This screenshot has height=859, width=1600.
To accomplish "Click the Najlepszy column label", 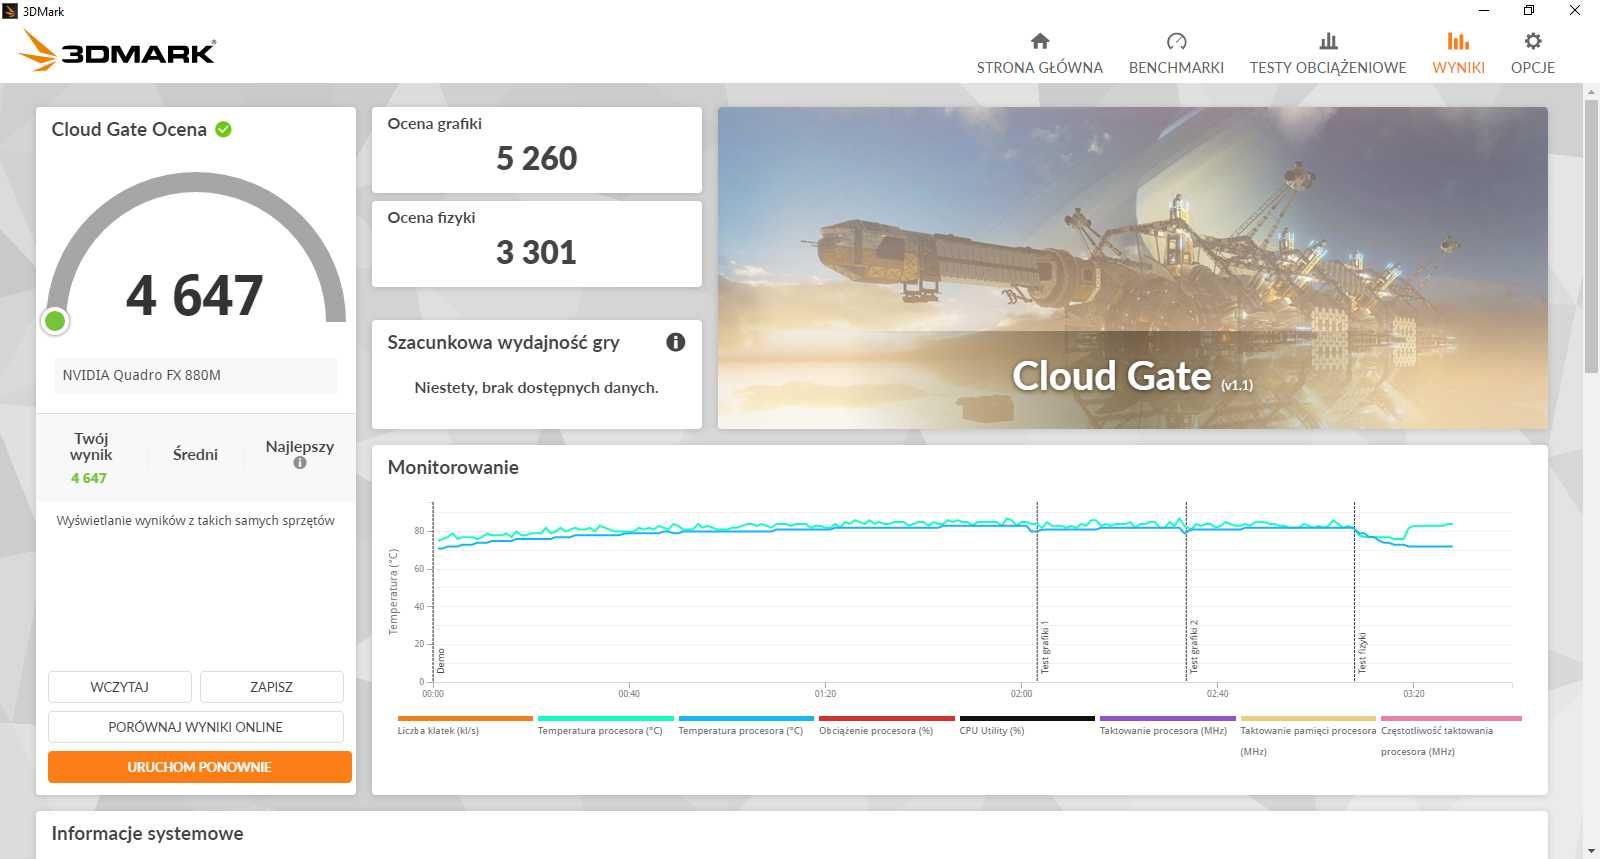I will coord(300,446).
